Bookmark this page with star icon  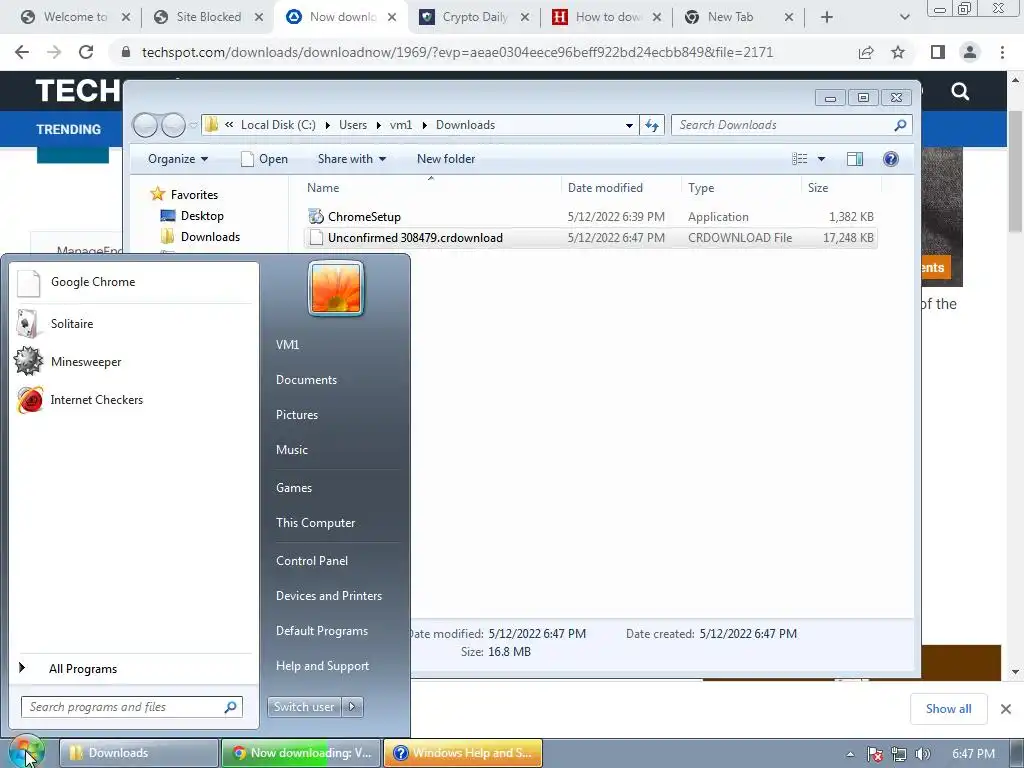pos(898,52)
